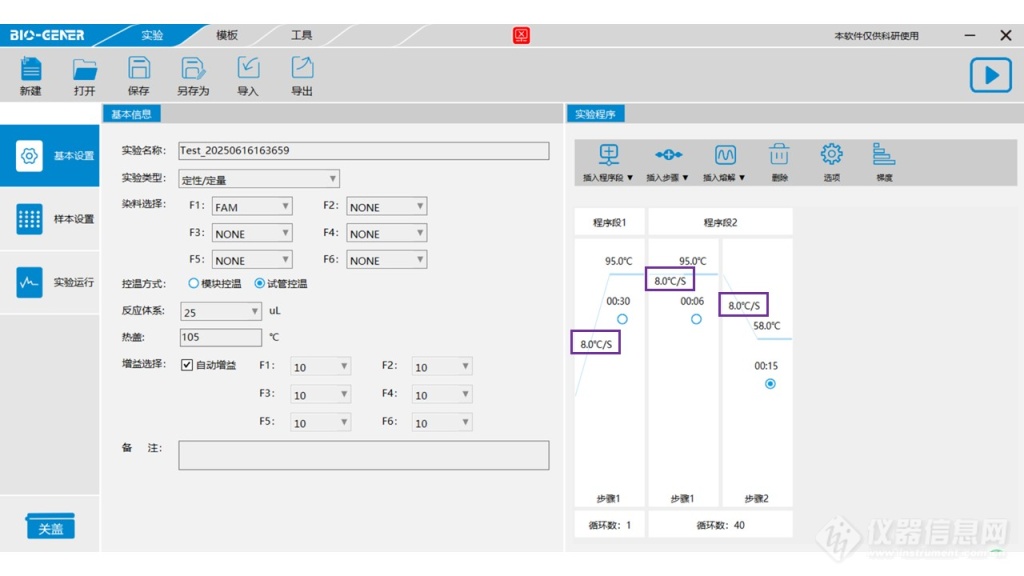Select the 试管控温 radio button
Screen dimensions: 1024x576
click(260, 284)
